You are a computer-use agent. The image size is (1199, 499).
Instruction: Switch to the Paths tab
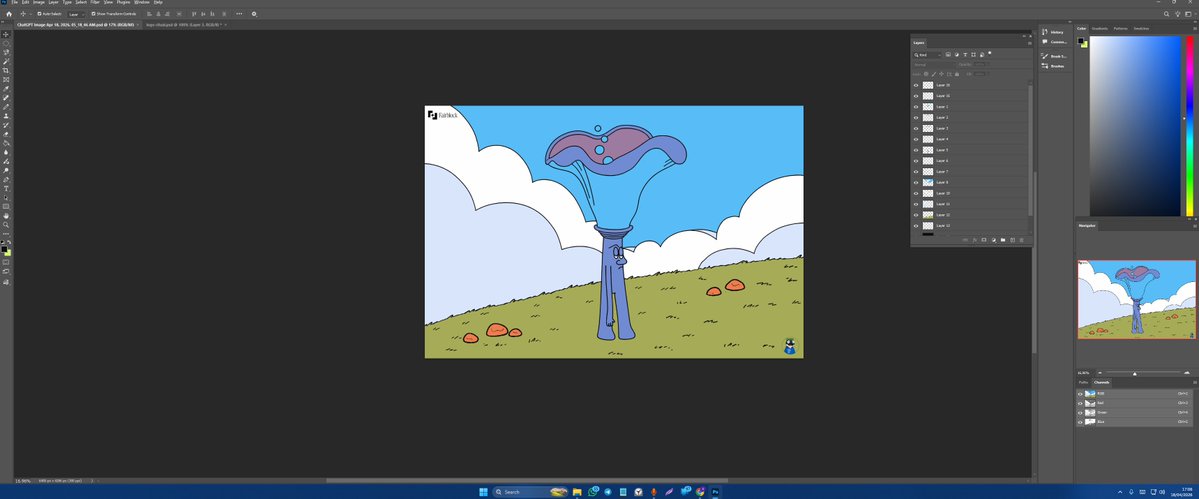pyautogui.click(x=1083, y=382)
